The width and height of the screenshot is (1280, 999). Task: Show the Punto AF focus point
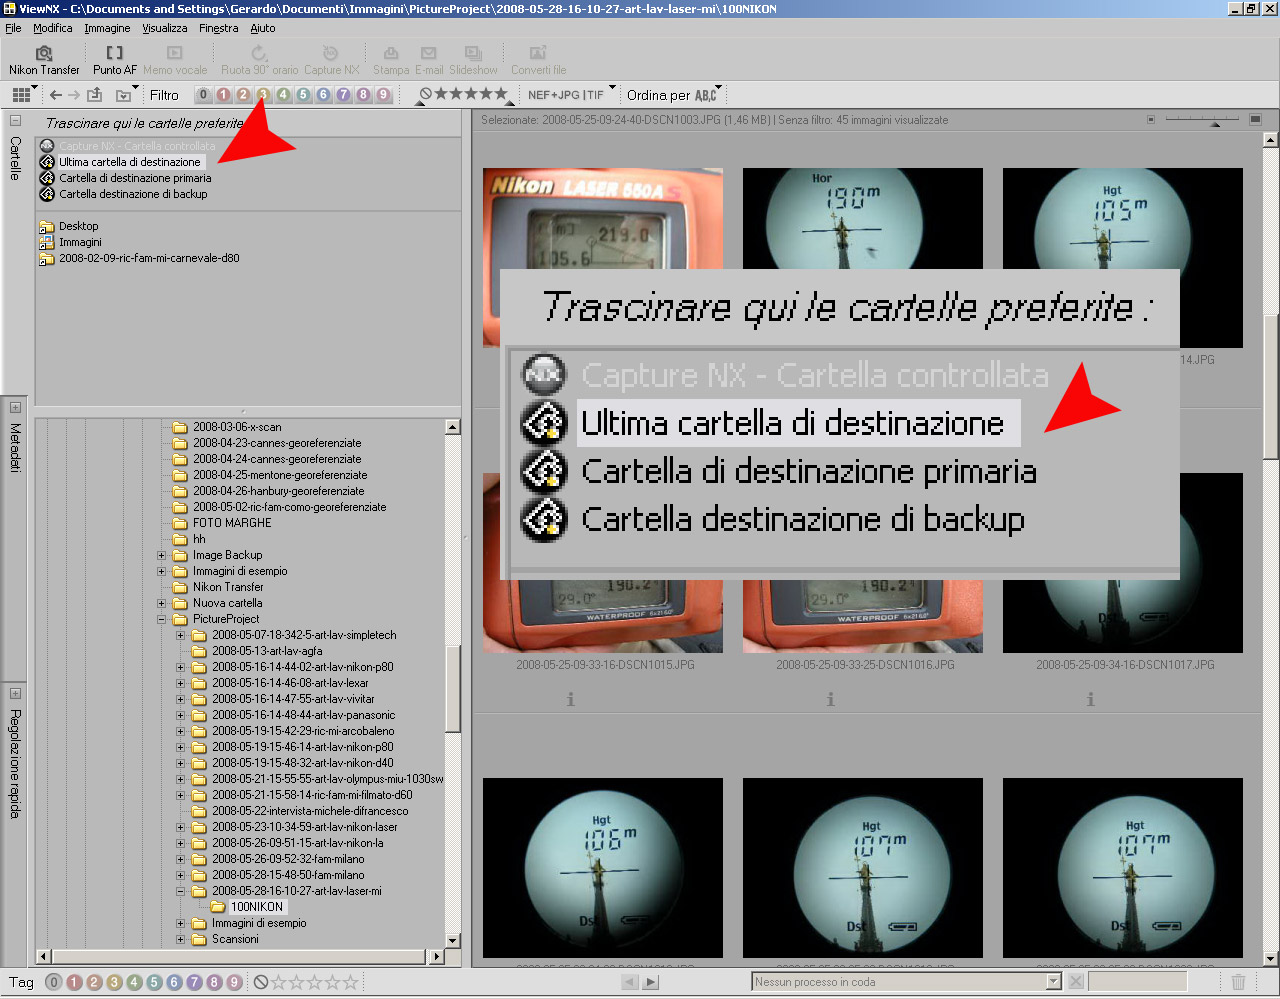pyautogui.click(x=115, y=61)
